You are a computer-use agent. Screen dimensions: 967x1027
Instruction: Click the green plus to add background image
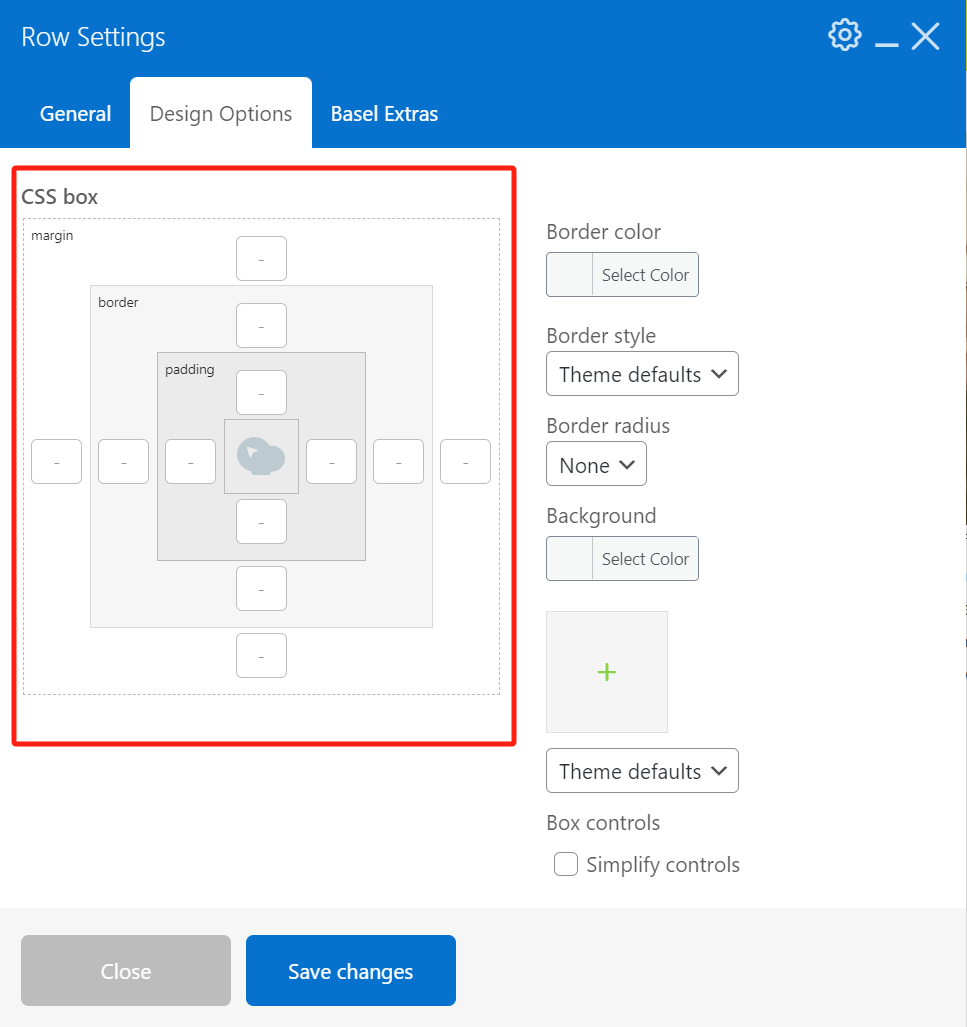point(606,672)
